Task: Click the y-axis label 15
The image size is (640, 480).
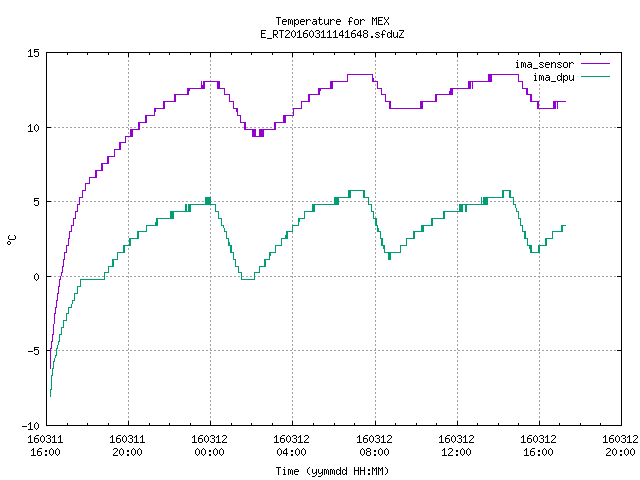Action: [x=33, y=53]
